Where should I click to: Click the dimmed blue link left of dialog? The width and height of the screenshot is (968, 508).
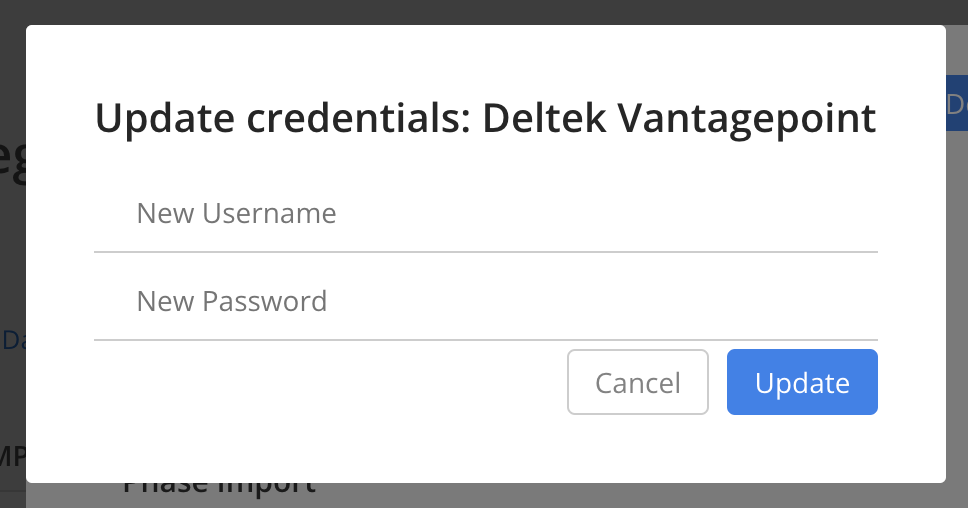(13, 340)
